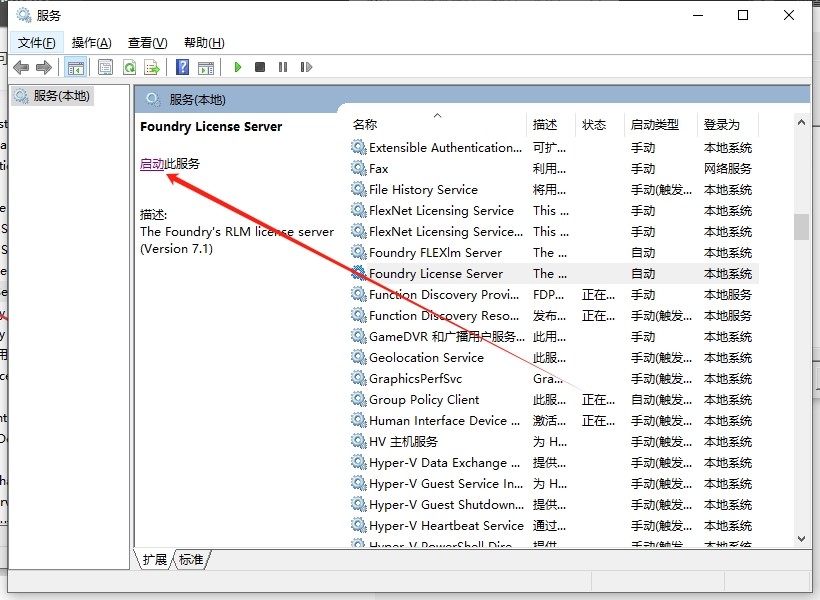Viewport: 820px width, 600px height.
Task: Restart the service with the restart icon
Action: (306, 67)
